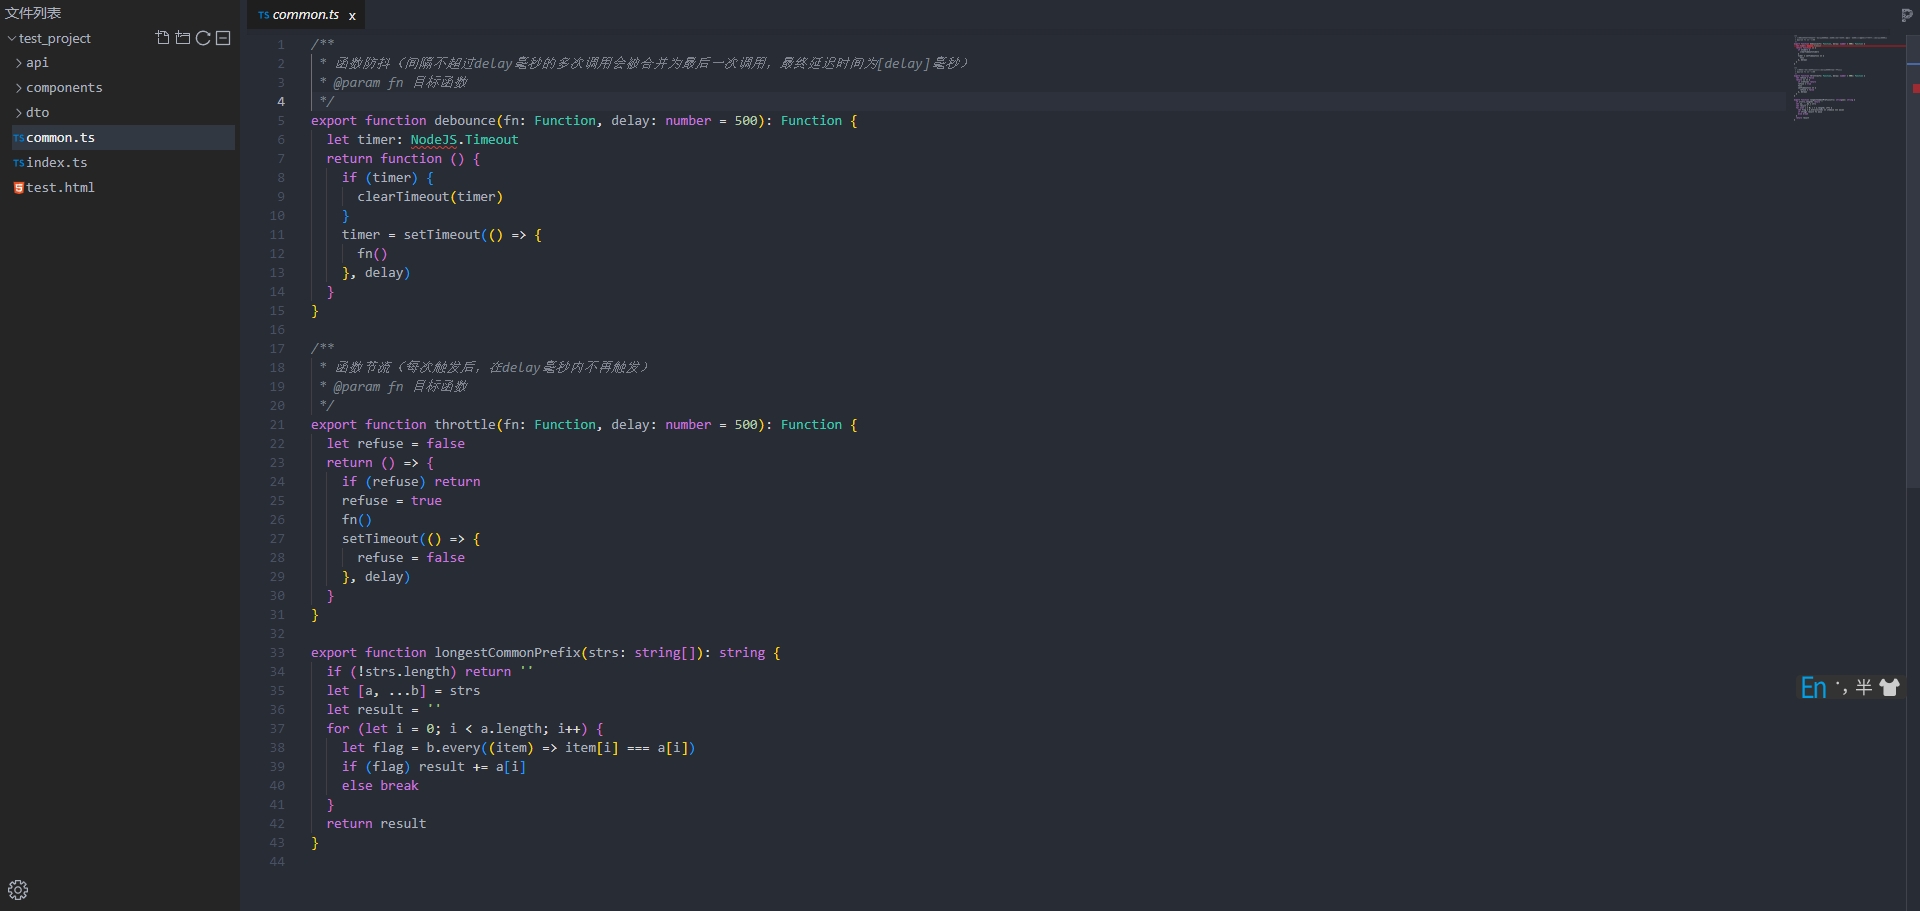Click the TS icon of index.ts
Screen dimensions: 1920x911
click(x=18, y=163)
